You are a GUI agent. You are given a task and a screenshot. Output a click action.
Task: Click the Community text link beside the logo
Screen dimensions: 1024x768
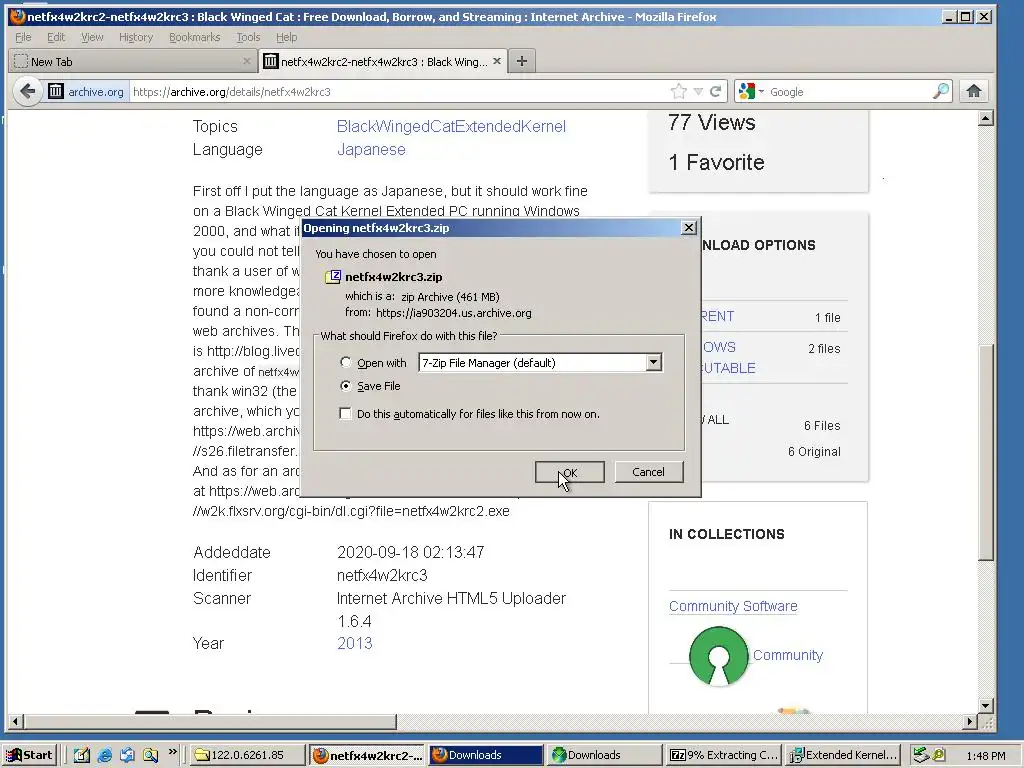pos(788,655)
